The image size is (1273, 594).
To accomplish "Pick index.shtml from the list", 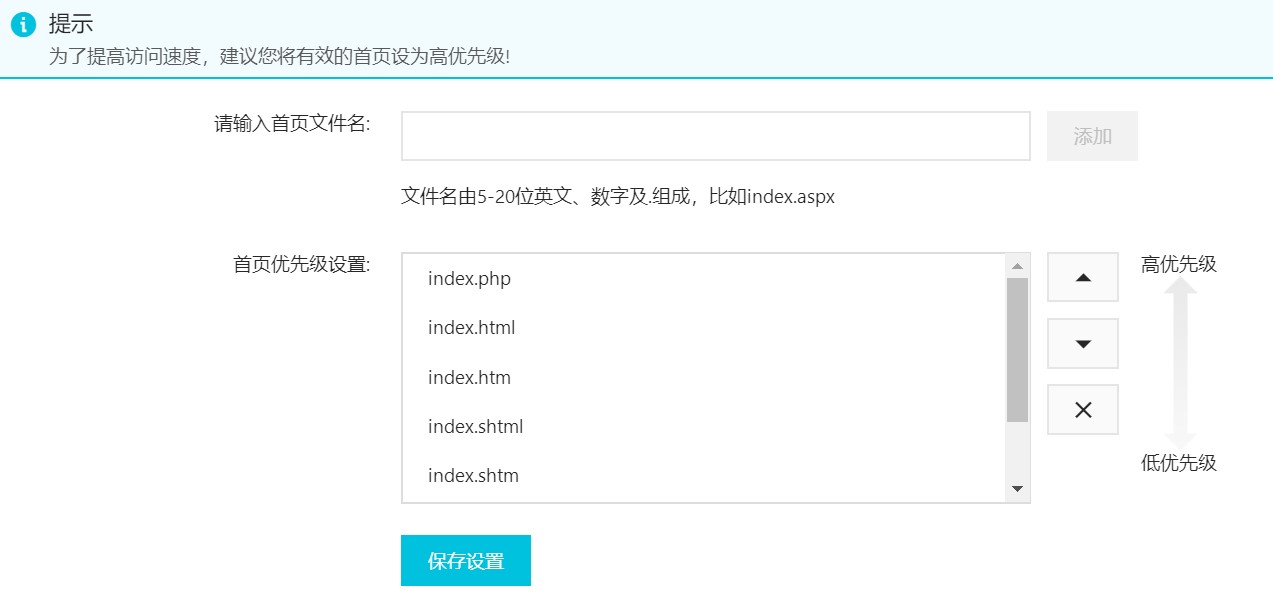I will click(475, 427).
